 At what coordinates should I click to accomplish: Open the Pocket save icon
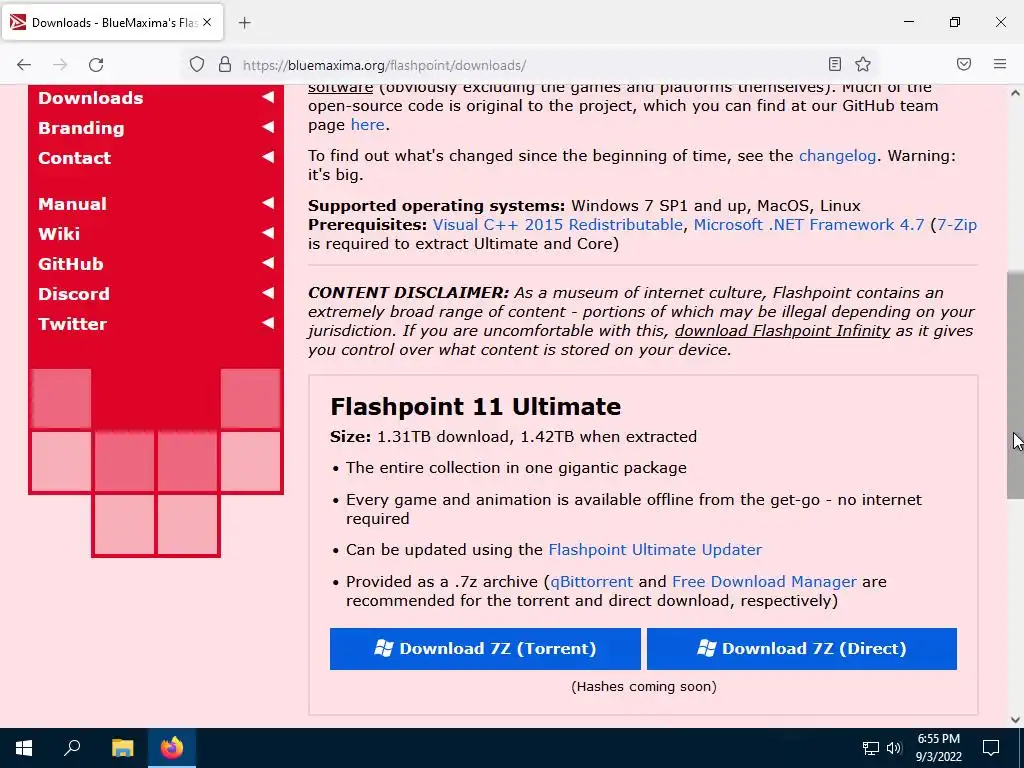coord(964,64)
